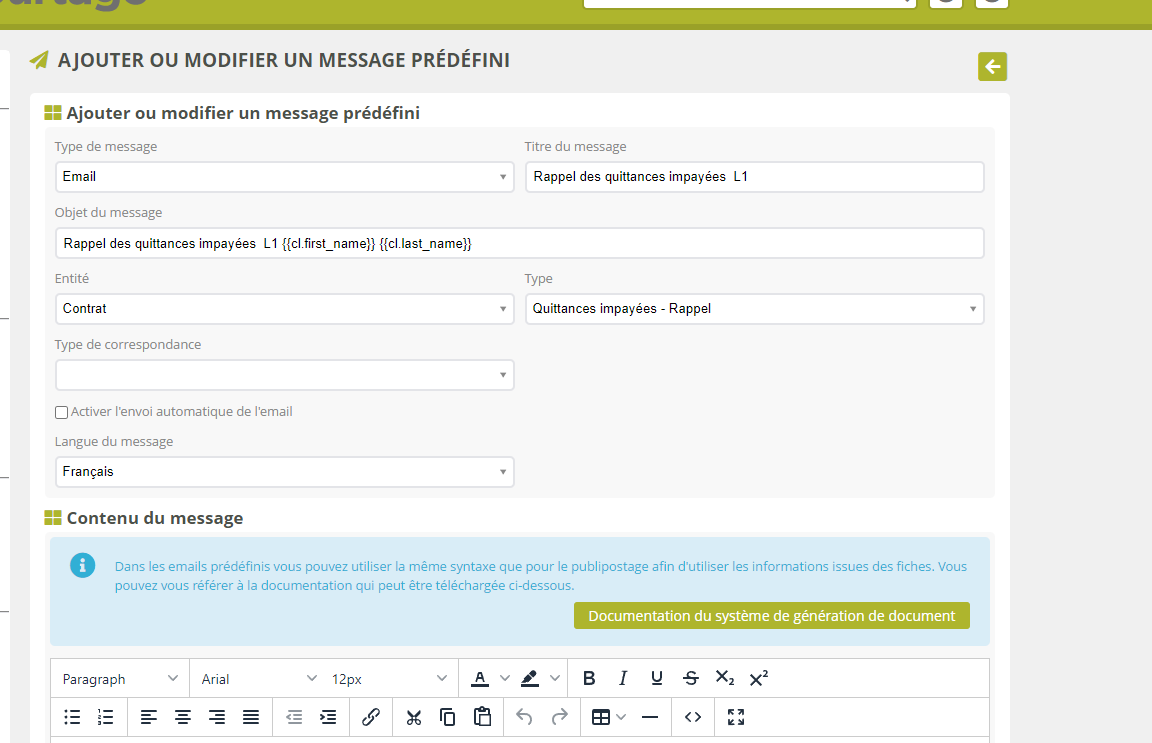Open the Langue du message dropdown
The image size is (1152, 743).
[284, 472]
